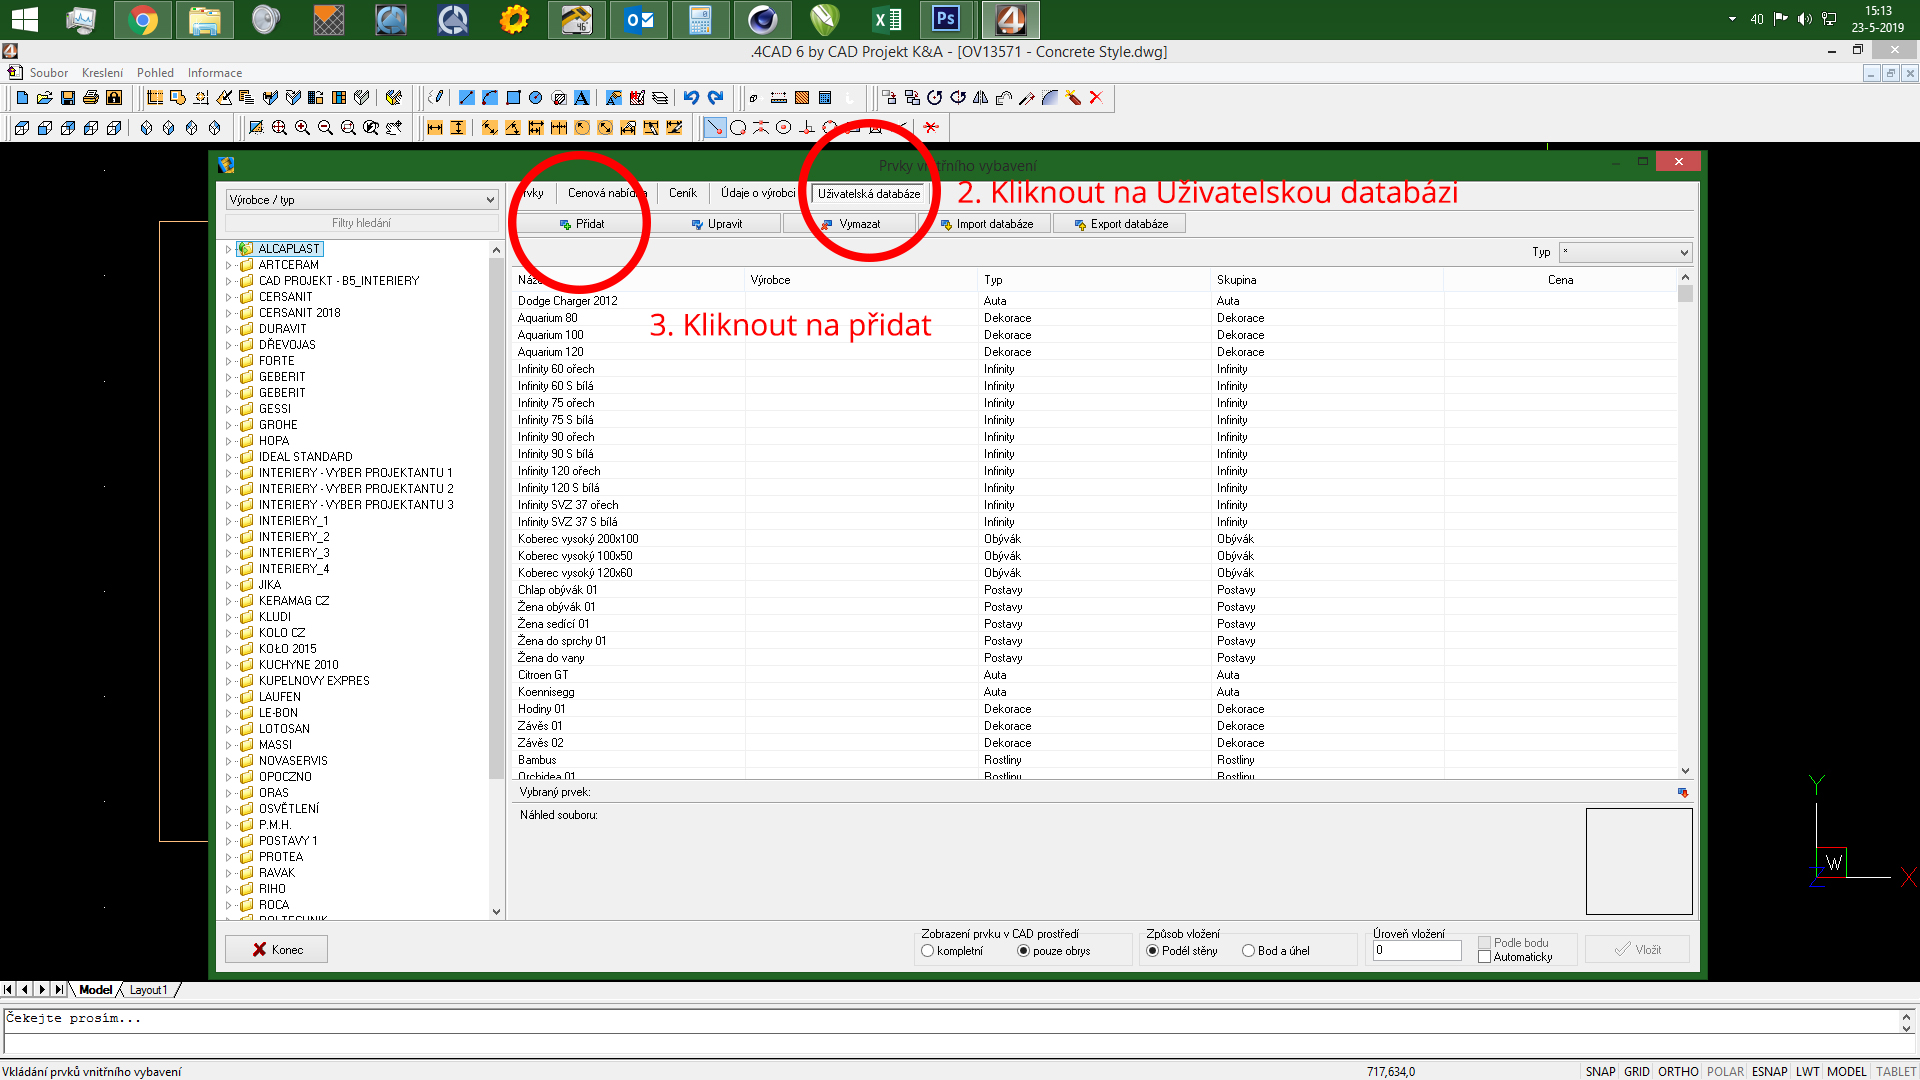This screenshot has height=1080, width=1920.
Task: Enable the 'Automaticky' checkbox
Action: (1485, 957)
